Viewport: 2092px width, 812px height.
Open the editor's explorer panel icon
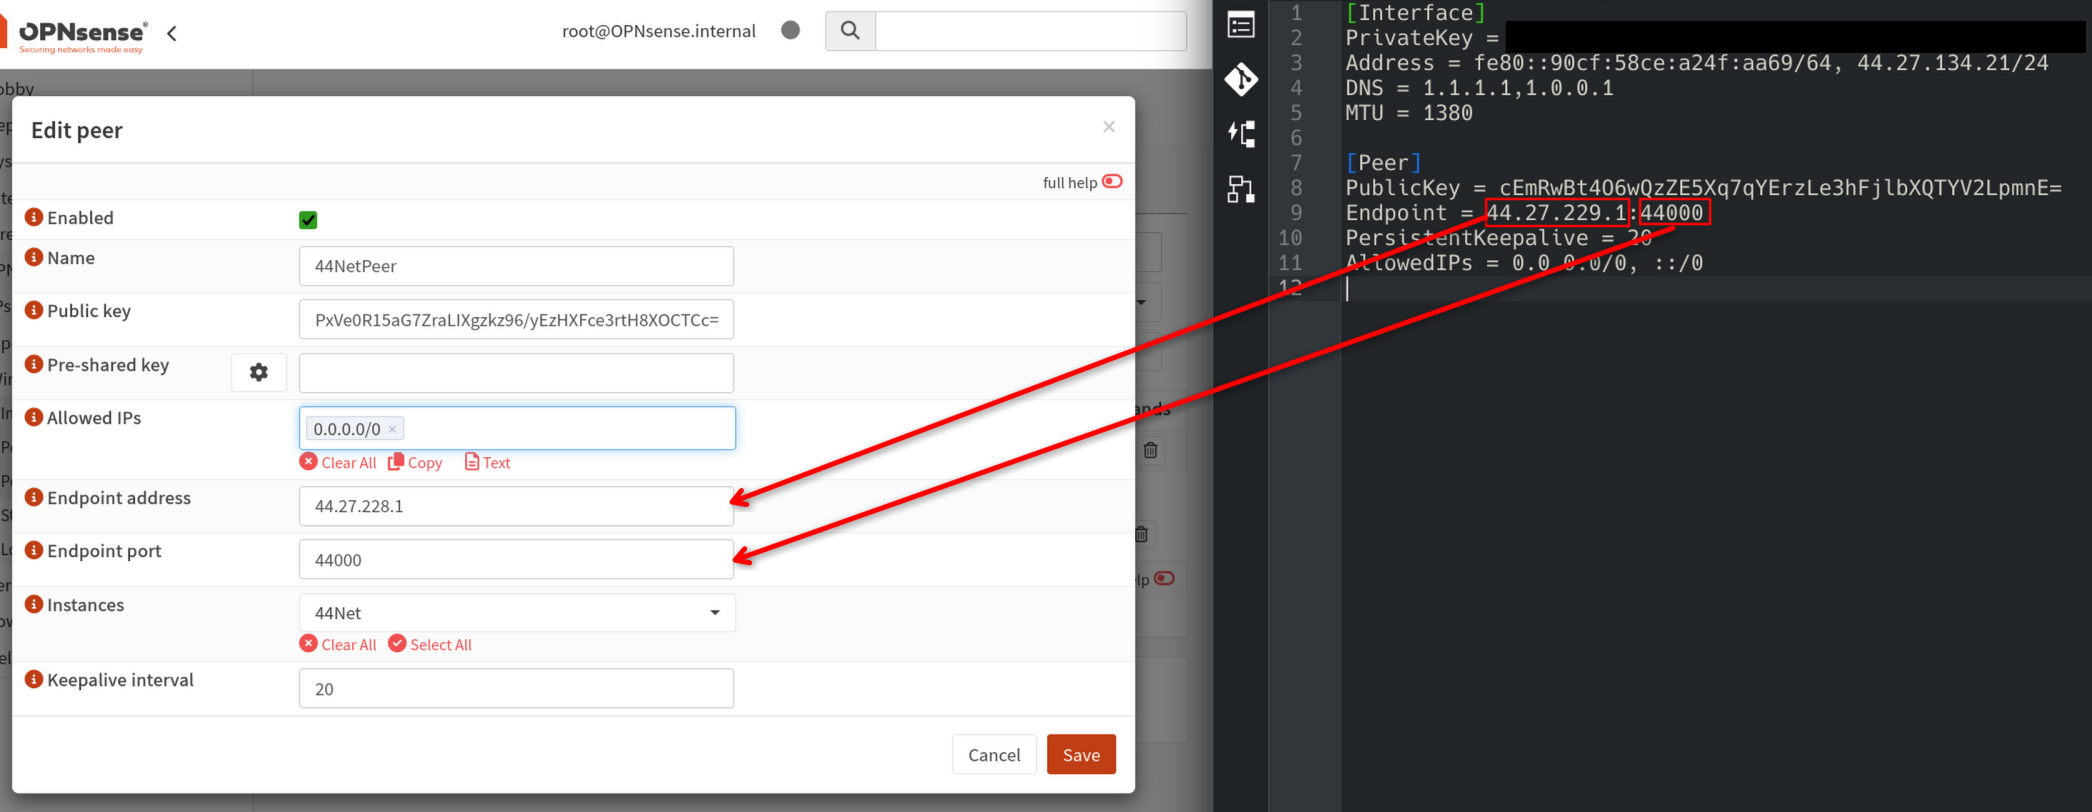(1241, 25)
